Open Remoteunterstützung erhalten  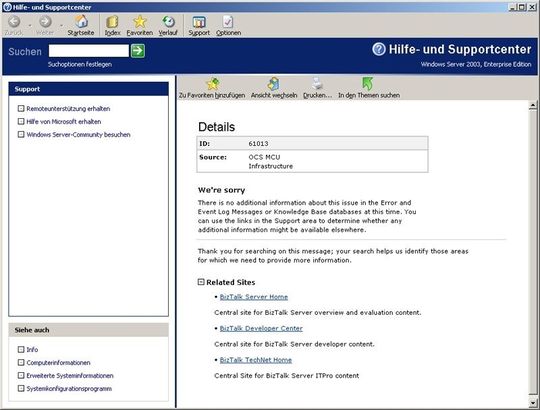tap(68, 109)
